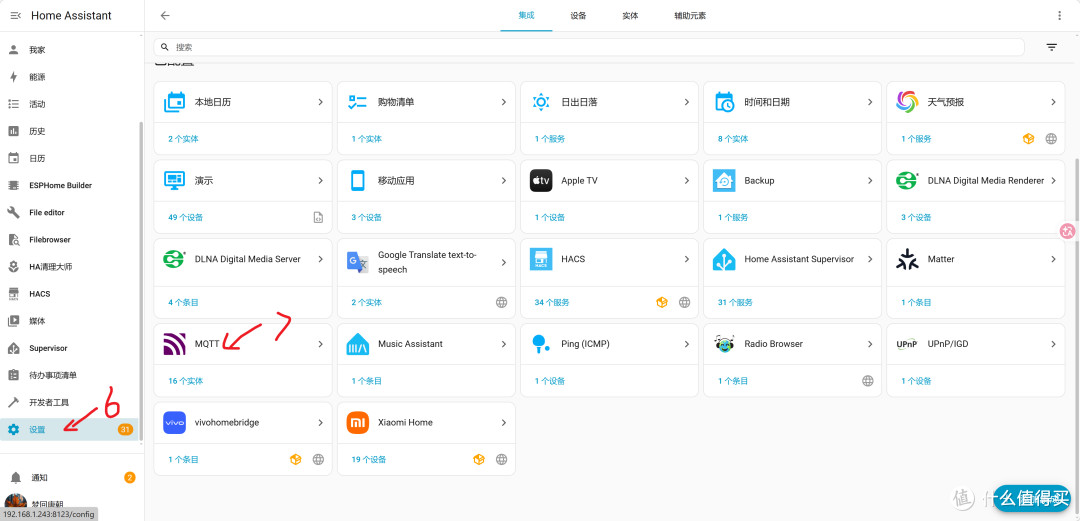
Task: Open Filebrowser in the sidebar
Action: (69, 240)
